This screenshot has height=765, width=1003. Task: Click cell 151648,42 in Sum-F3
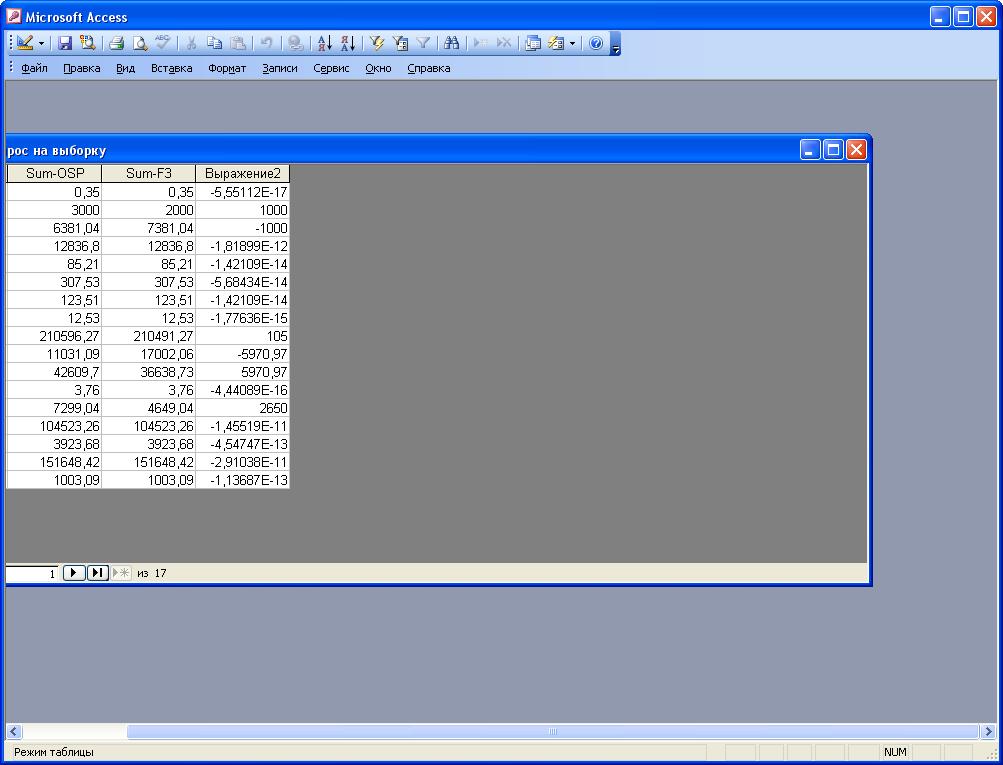coord(148,462)
